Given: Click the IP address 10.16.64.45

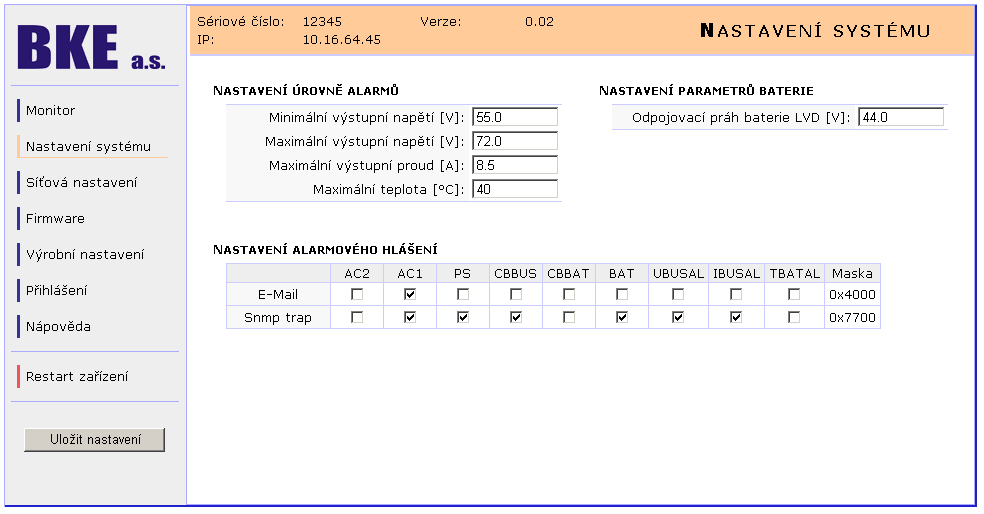Looking at the screenshot, I should (341, 40).
